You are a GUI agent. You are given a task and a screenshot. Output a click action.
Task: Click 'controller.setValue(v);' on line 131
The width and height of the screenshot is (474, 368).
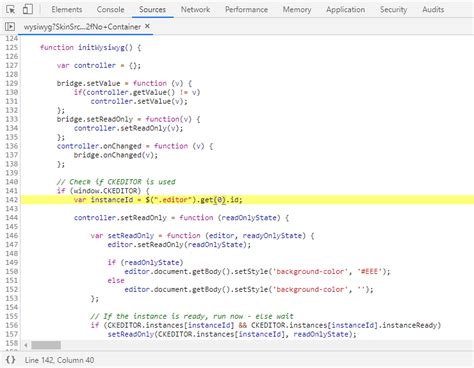click(x=139, y=101)
